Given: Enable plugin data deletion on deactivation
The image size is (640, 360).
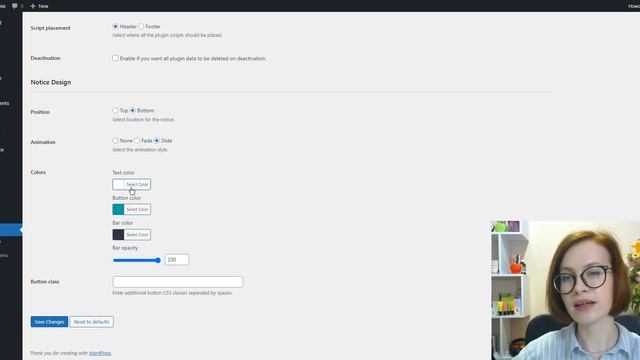Looking at the screenshot, I should (x=116, y=58).
